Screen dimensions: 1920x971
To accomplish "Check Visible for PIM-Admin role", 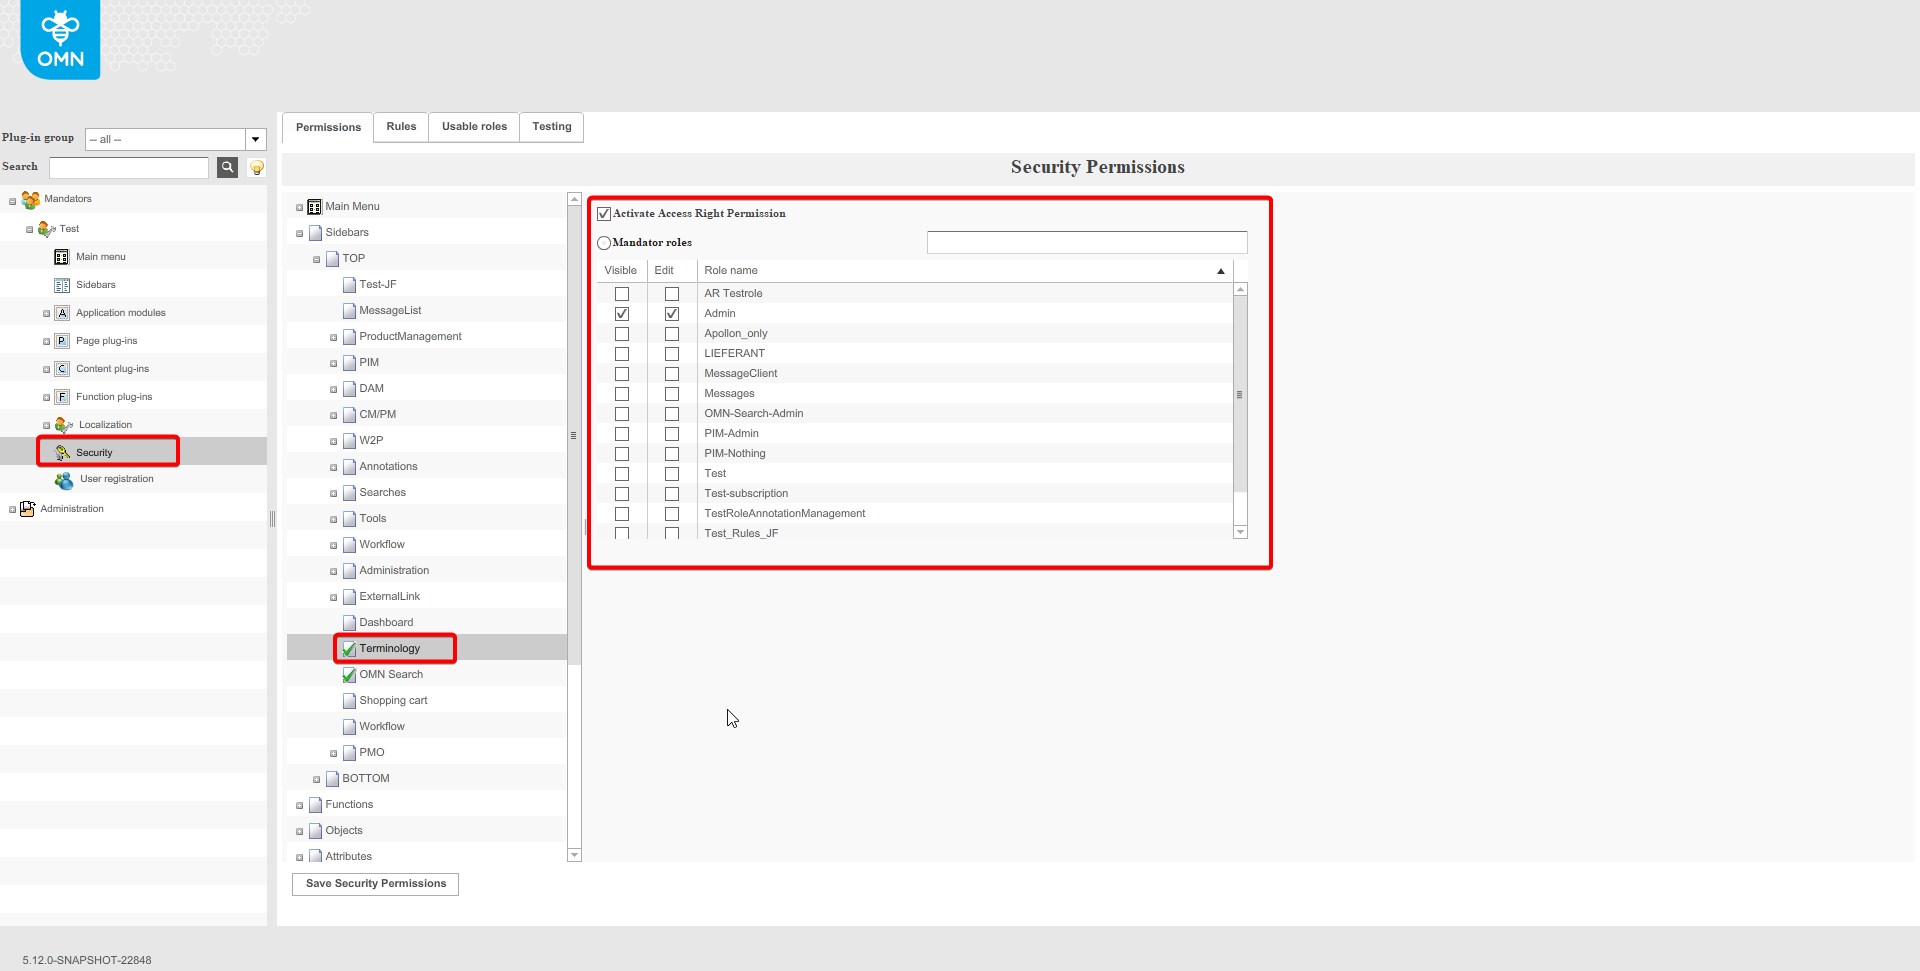I will (622, 434).
